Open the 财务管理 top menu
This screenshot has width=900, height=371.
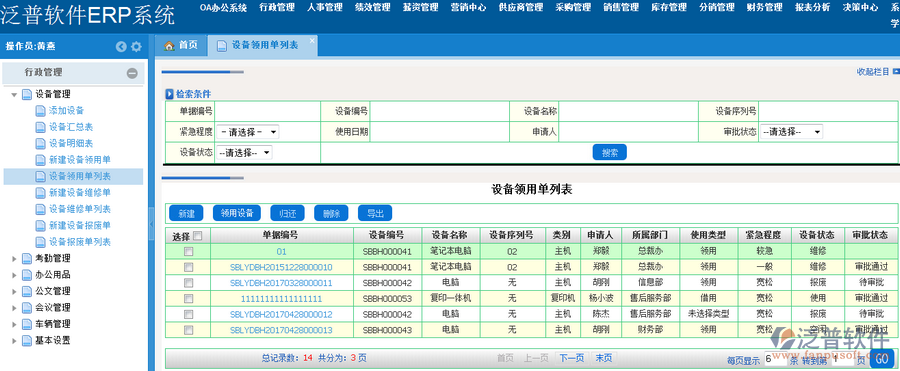coord(765,7)
